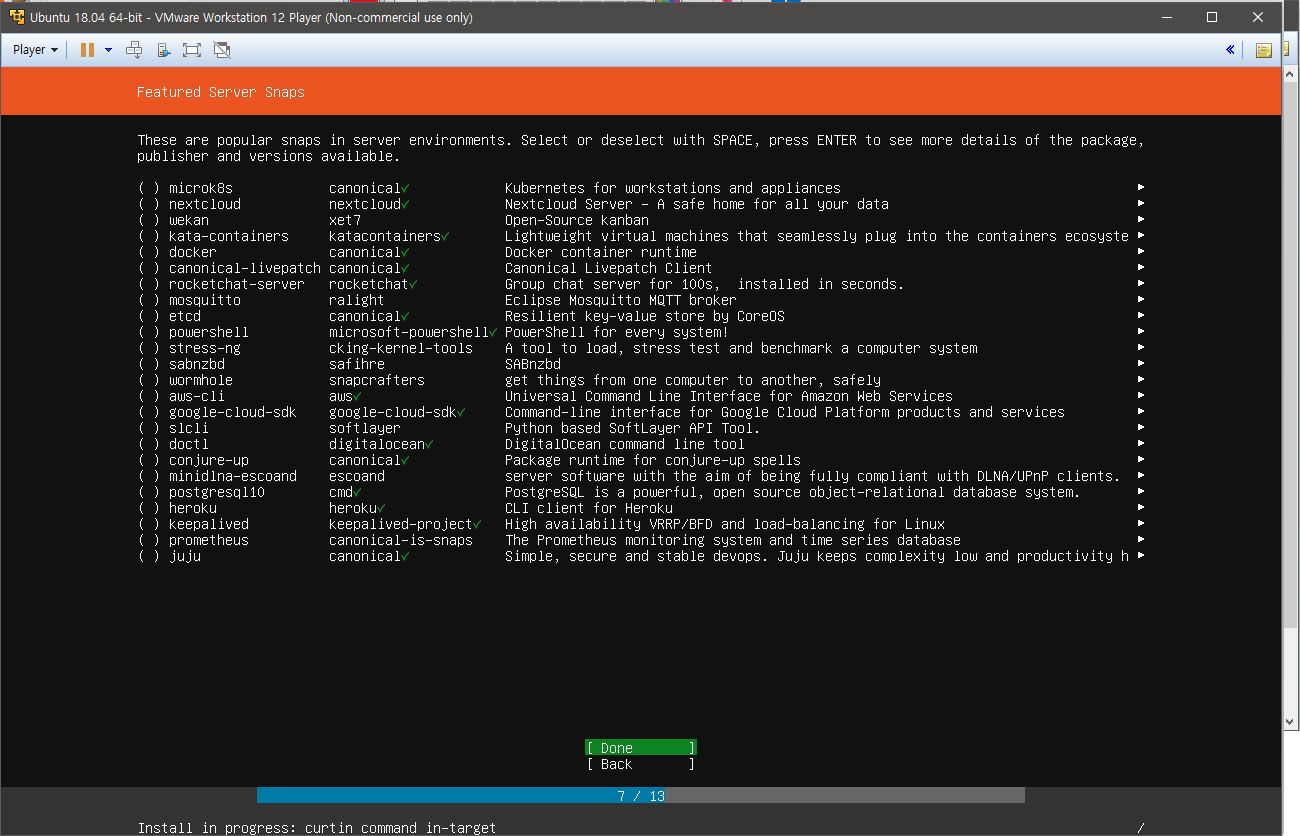Enable the postgresql10 snap checkbox

coord(149,492)
